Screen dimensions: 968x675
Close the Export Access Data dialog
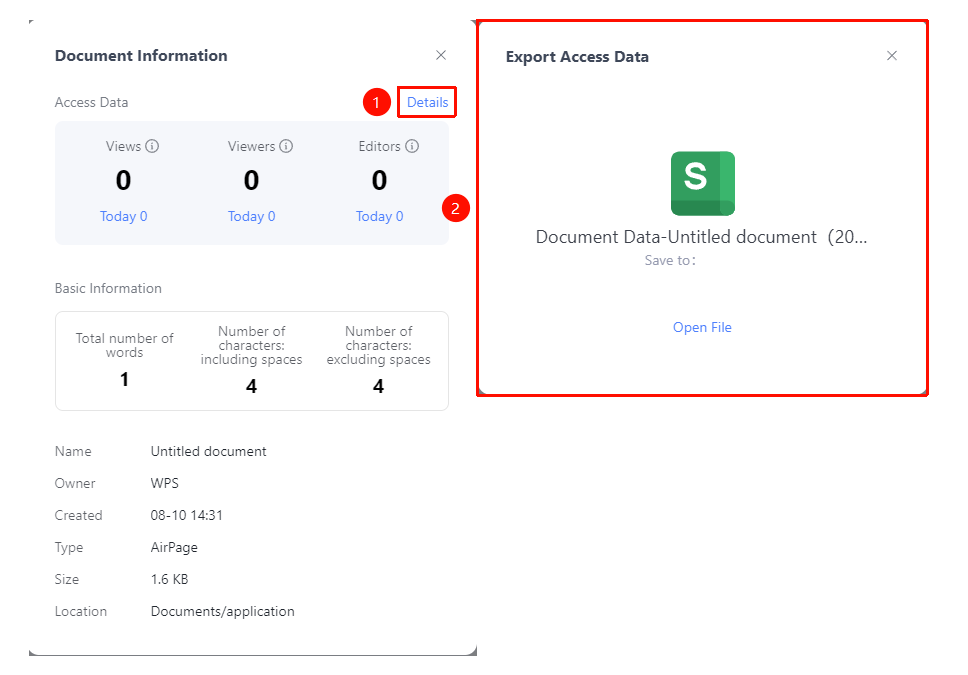[892, 56]
